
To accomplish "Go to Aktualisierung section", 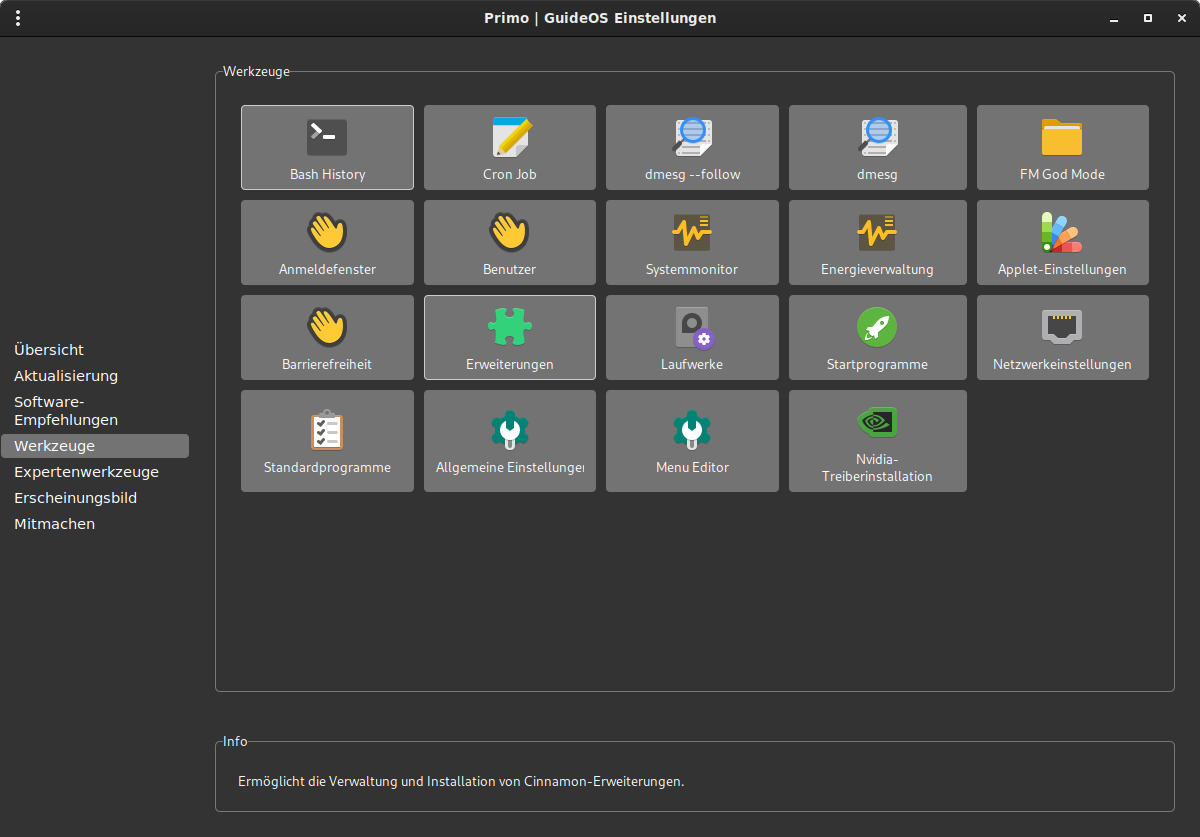I will 66,376.
